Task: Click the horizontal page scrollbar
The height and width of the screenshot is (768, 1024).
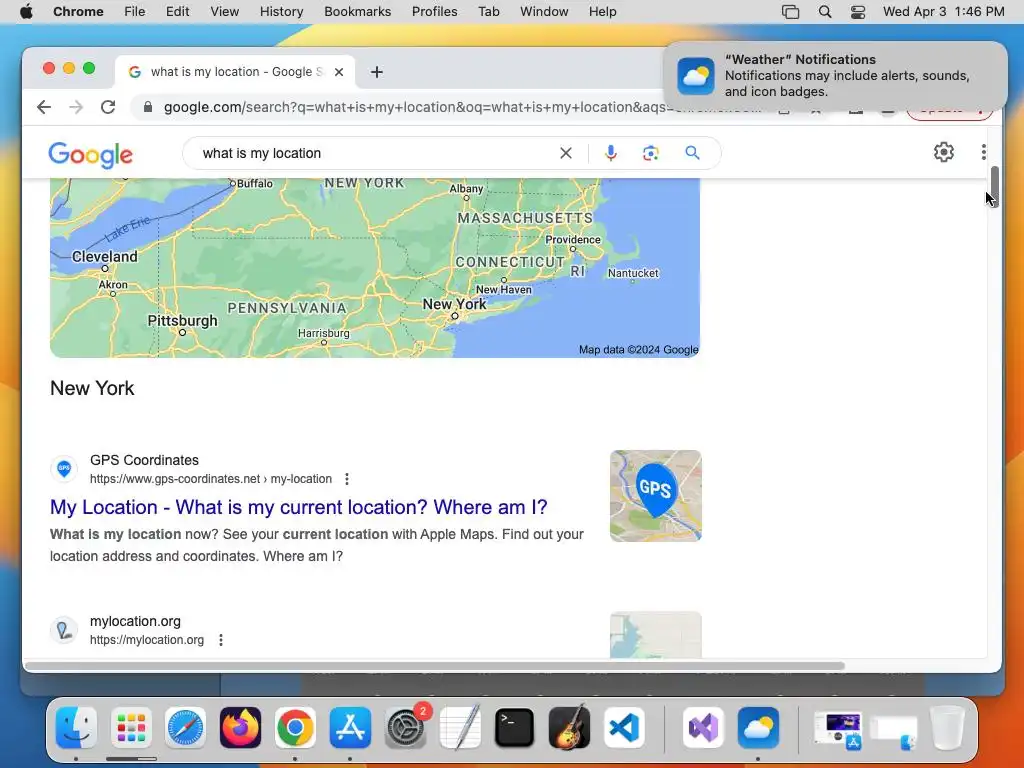Action: [434, 666]
